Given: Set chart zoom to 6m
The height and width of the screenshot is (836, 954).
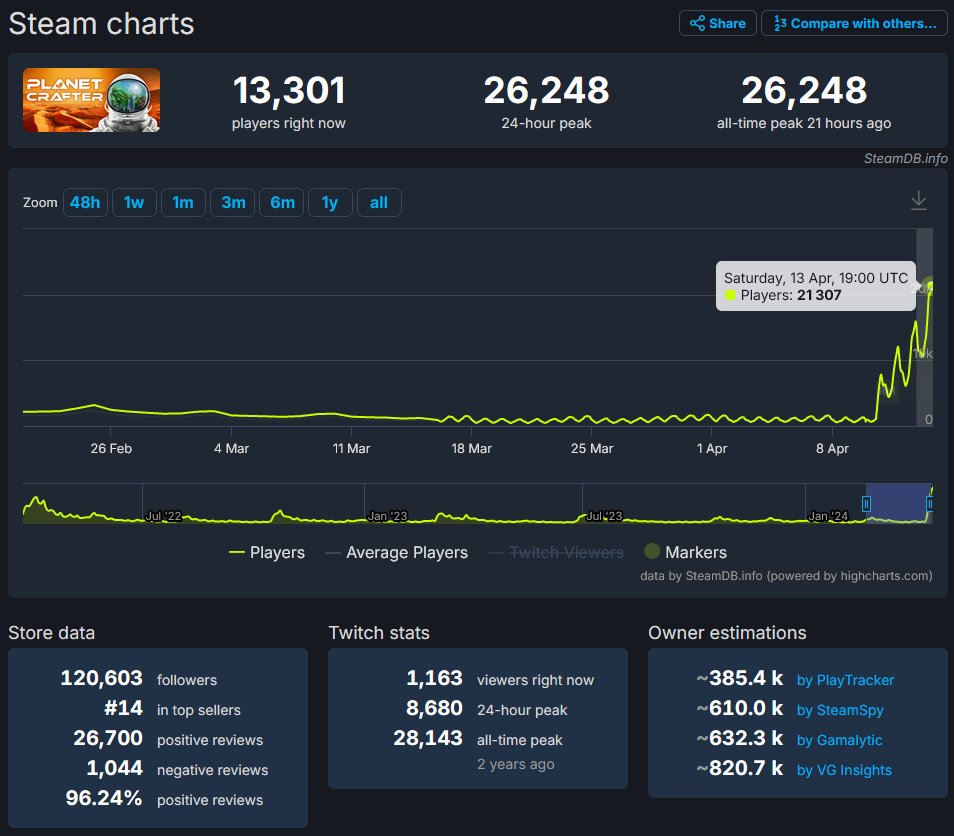Looking at the screenshot, I should (x=282, y=203).
